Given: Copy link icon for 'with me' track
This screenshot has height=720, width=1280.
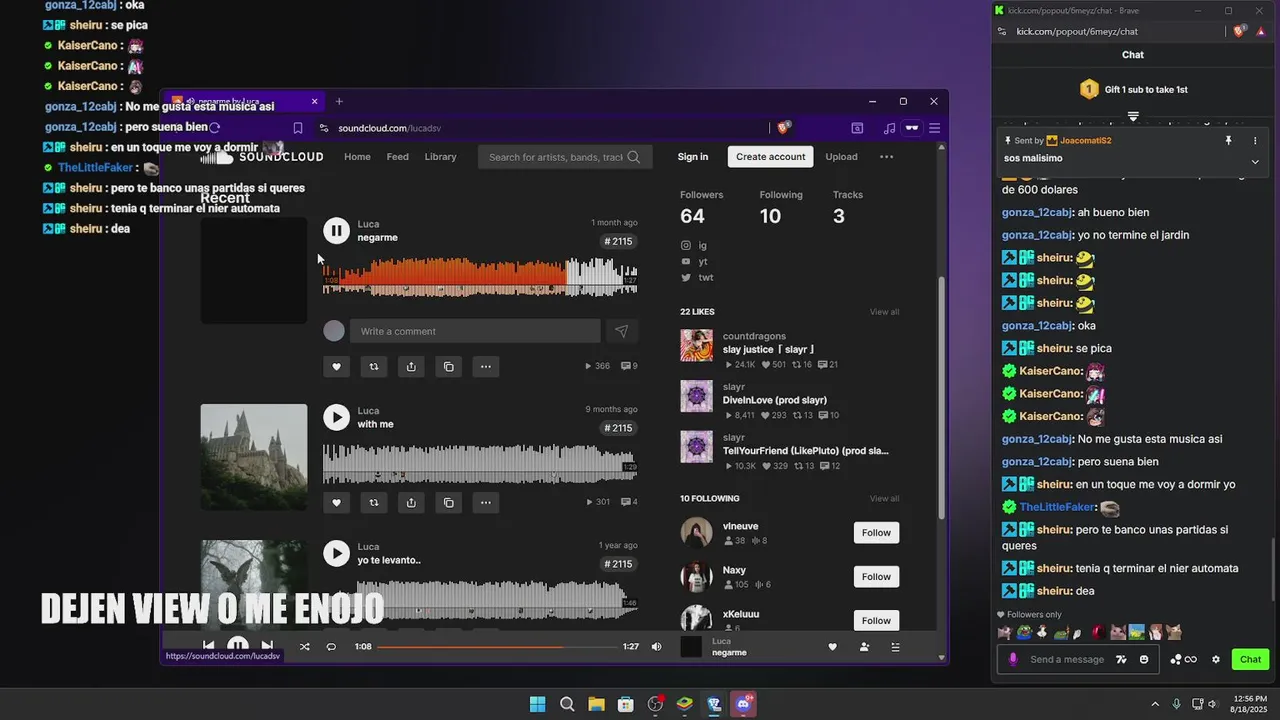Looking at the screenshot, I should tap(448, 502).
